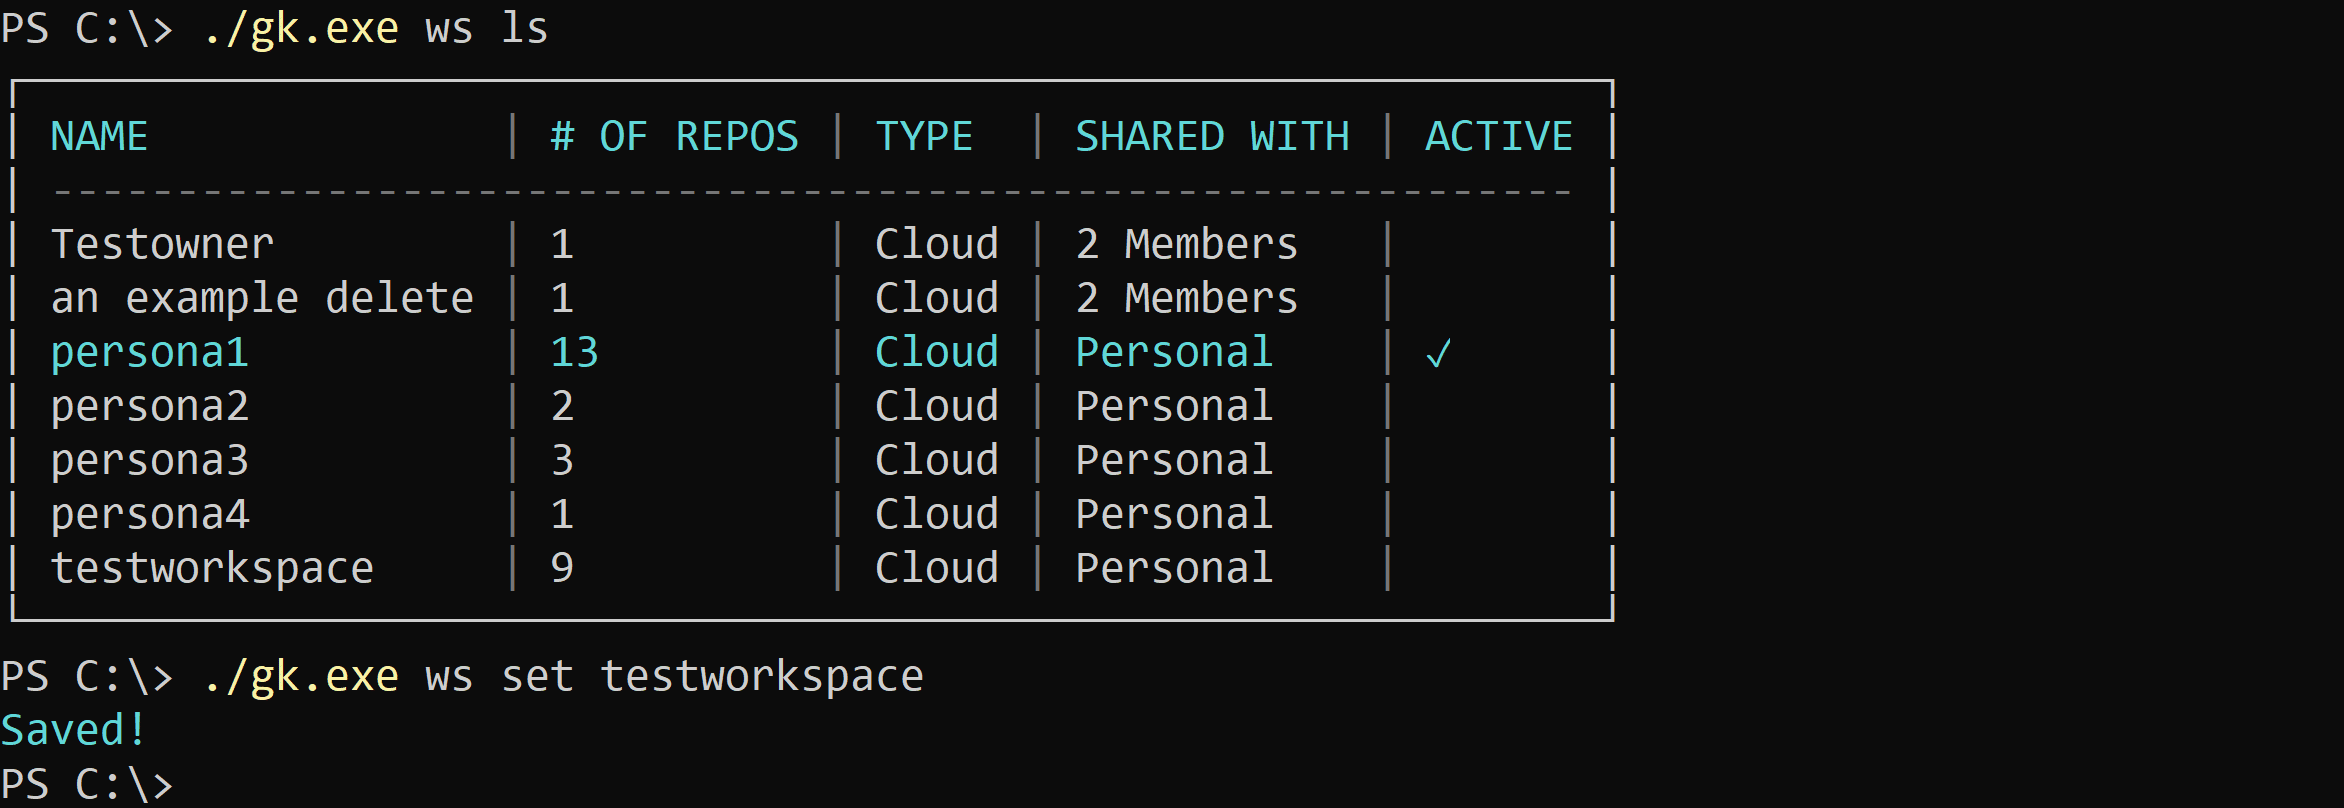Click the highlighted persona1 workspace name
The height and width of the screenshot is (808, 2344).
click(150, 353)
